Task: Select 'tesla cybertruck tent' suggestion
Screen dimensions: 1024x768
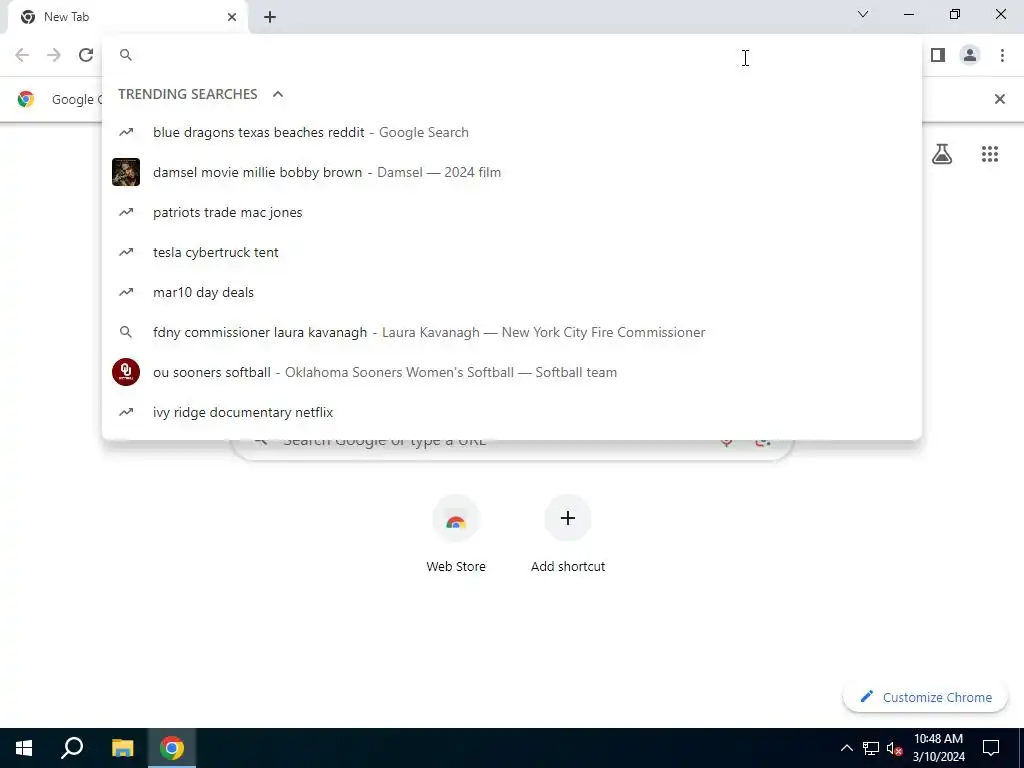Action: 512,252
